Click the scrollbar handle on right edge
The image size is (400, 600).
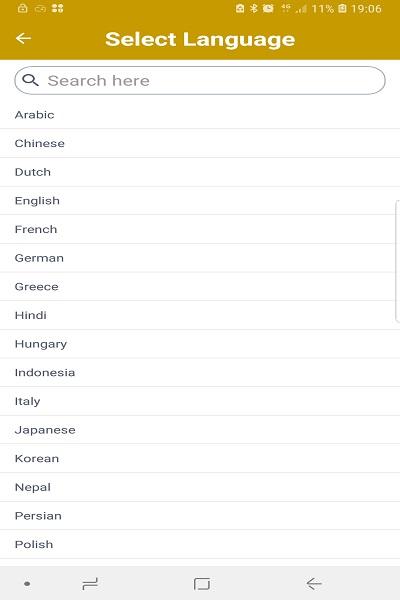[x=397, y=261]
